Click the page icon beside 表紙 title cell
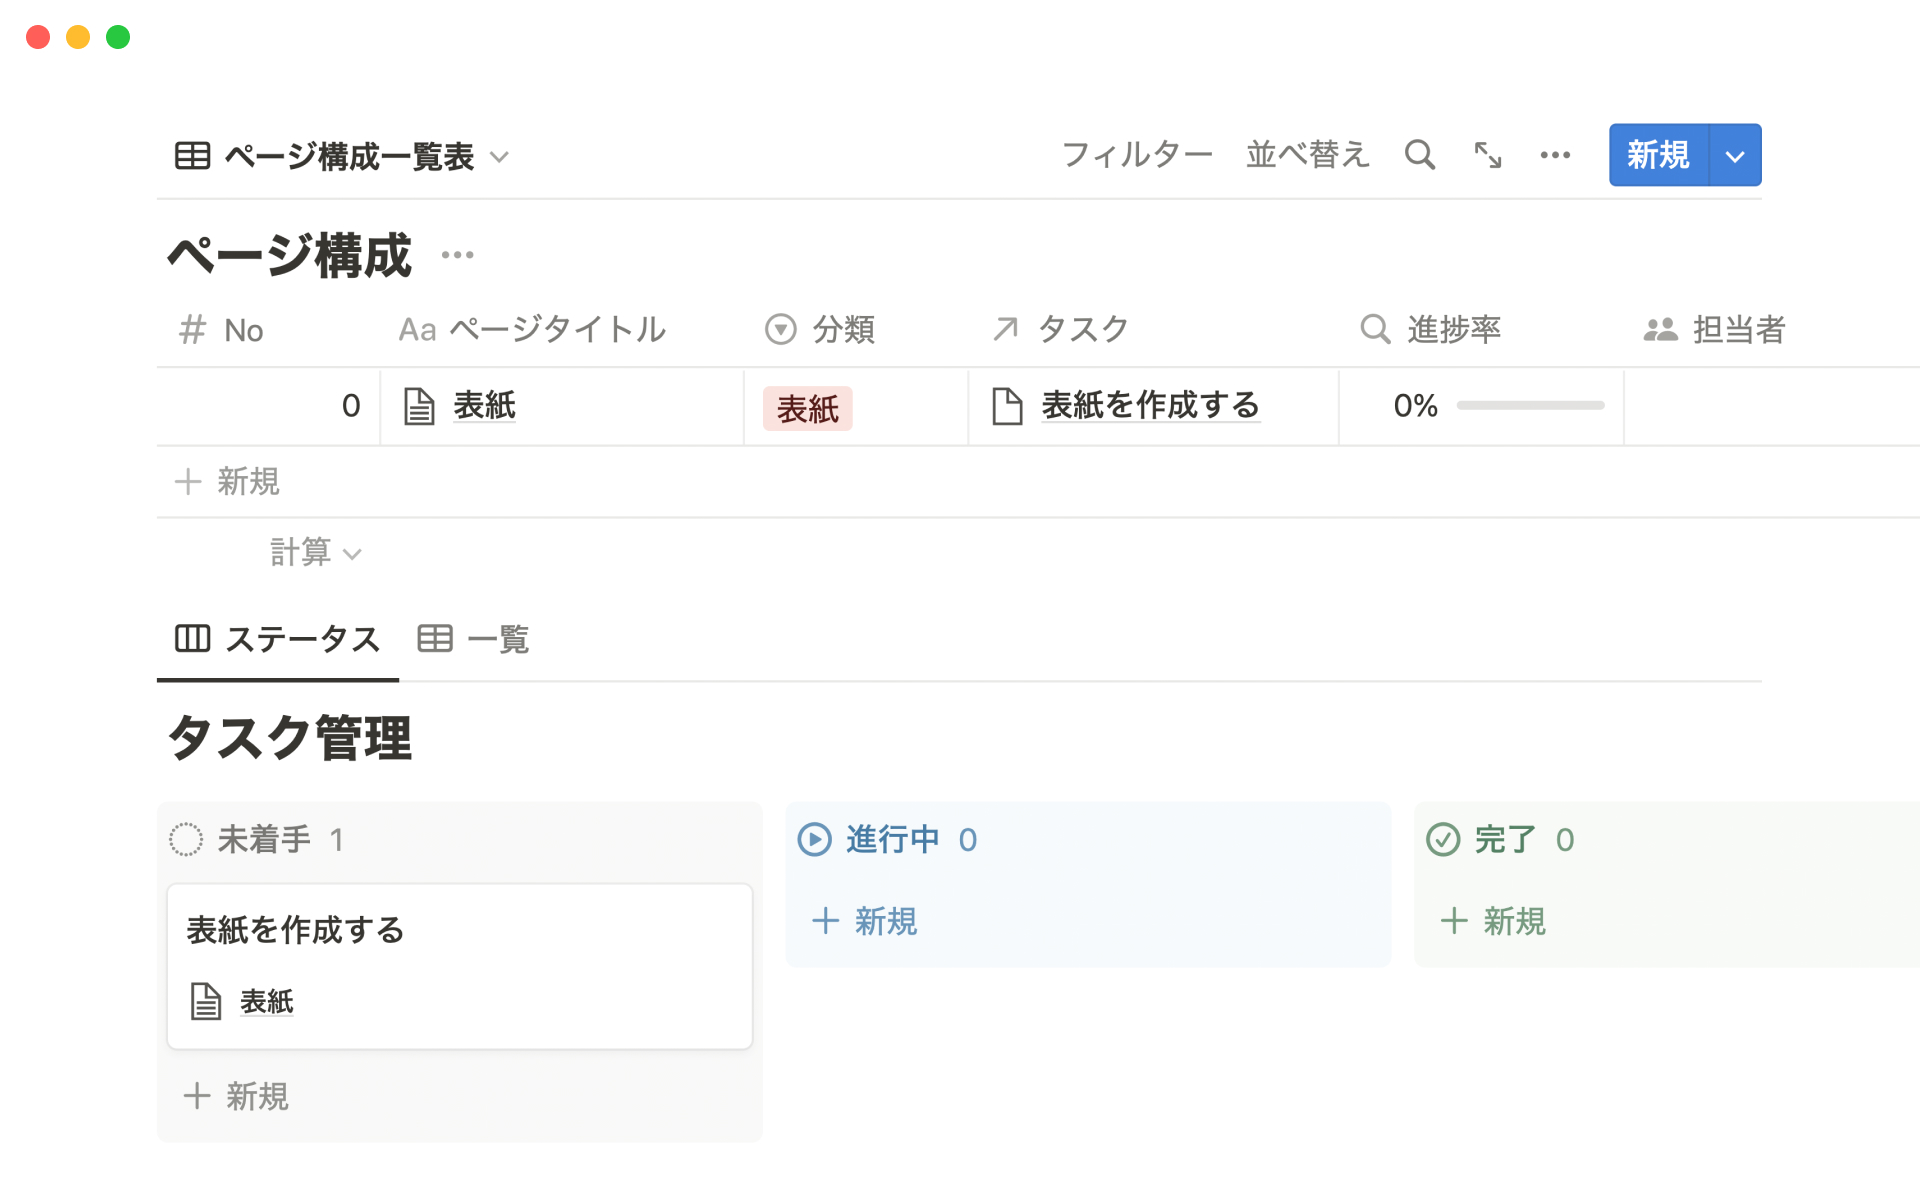Viewport: 1920px width, 1200px height. (x=419, y=406)
